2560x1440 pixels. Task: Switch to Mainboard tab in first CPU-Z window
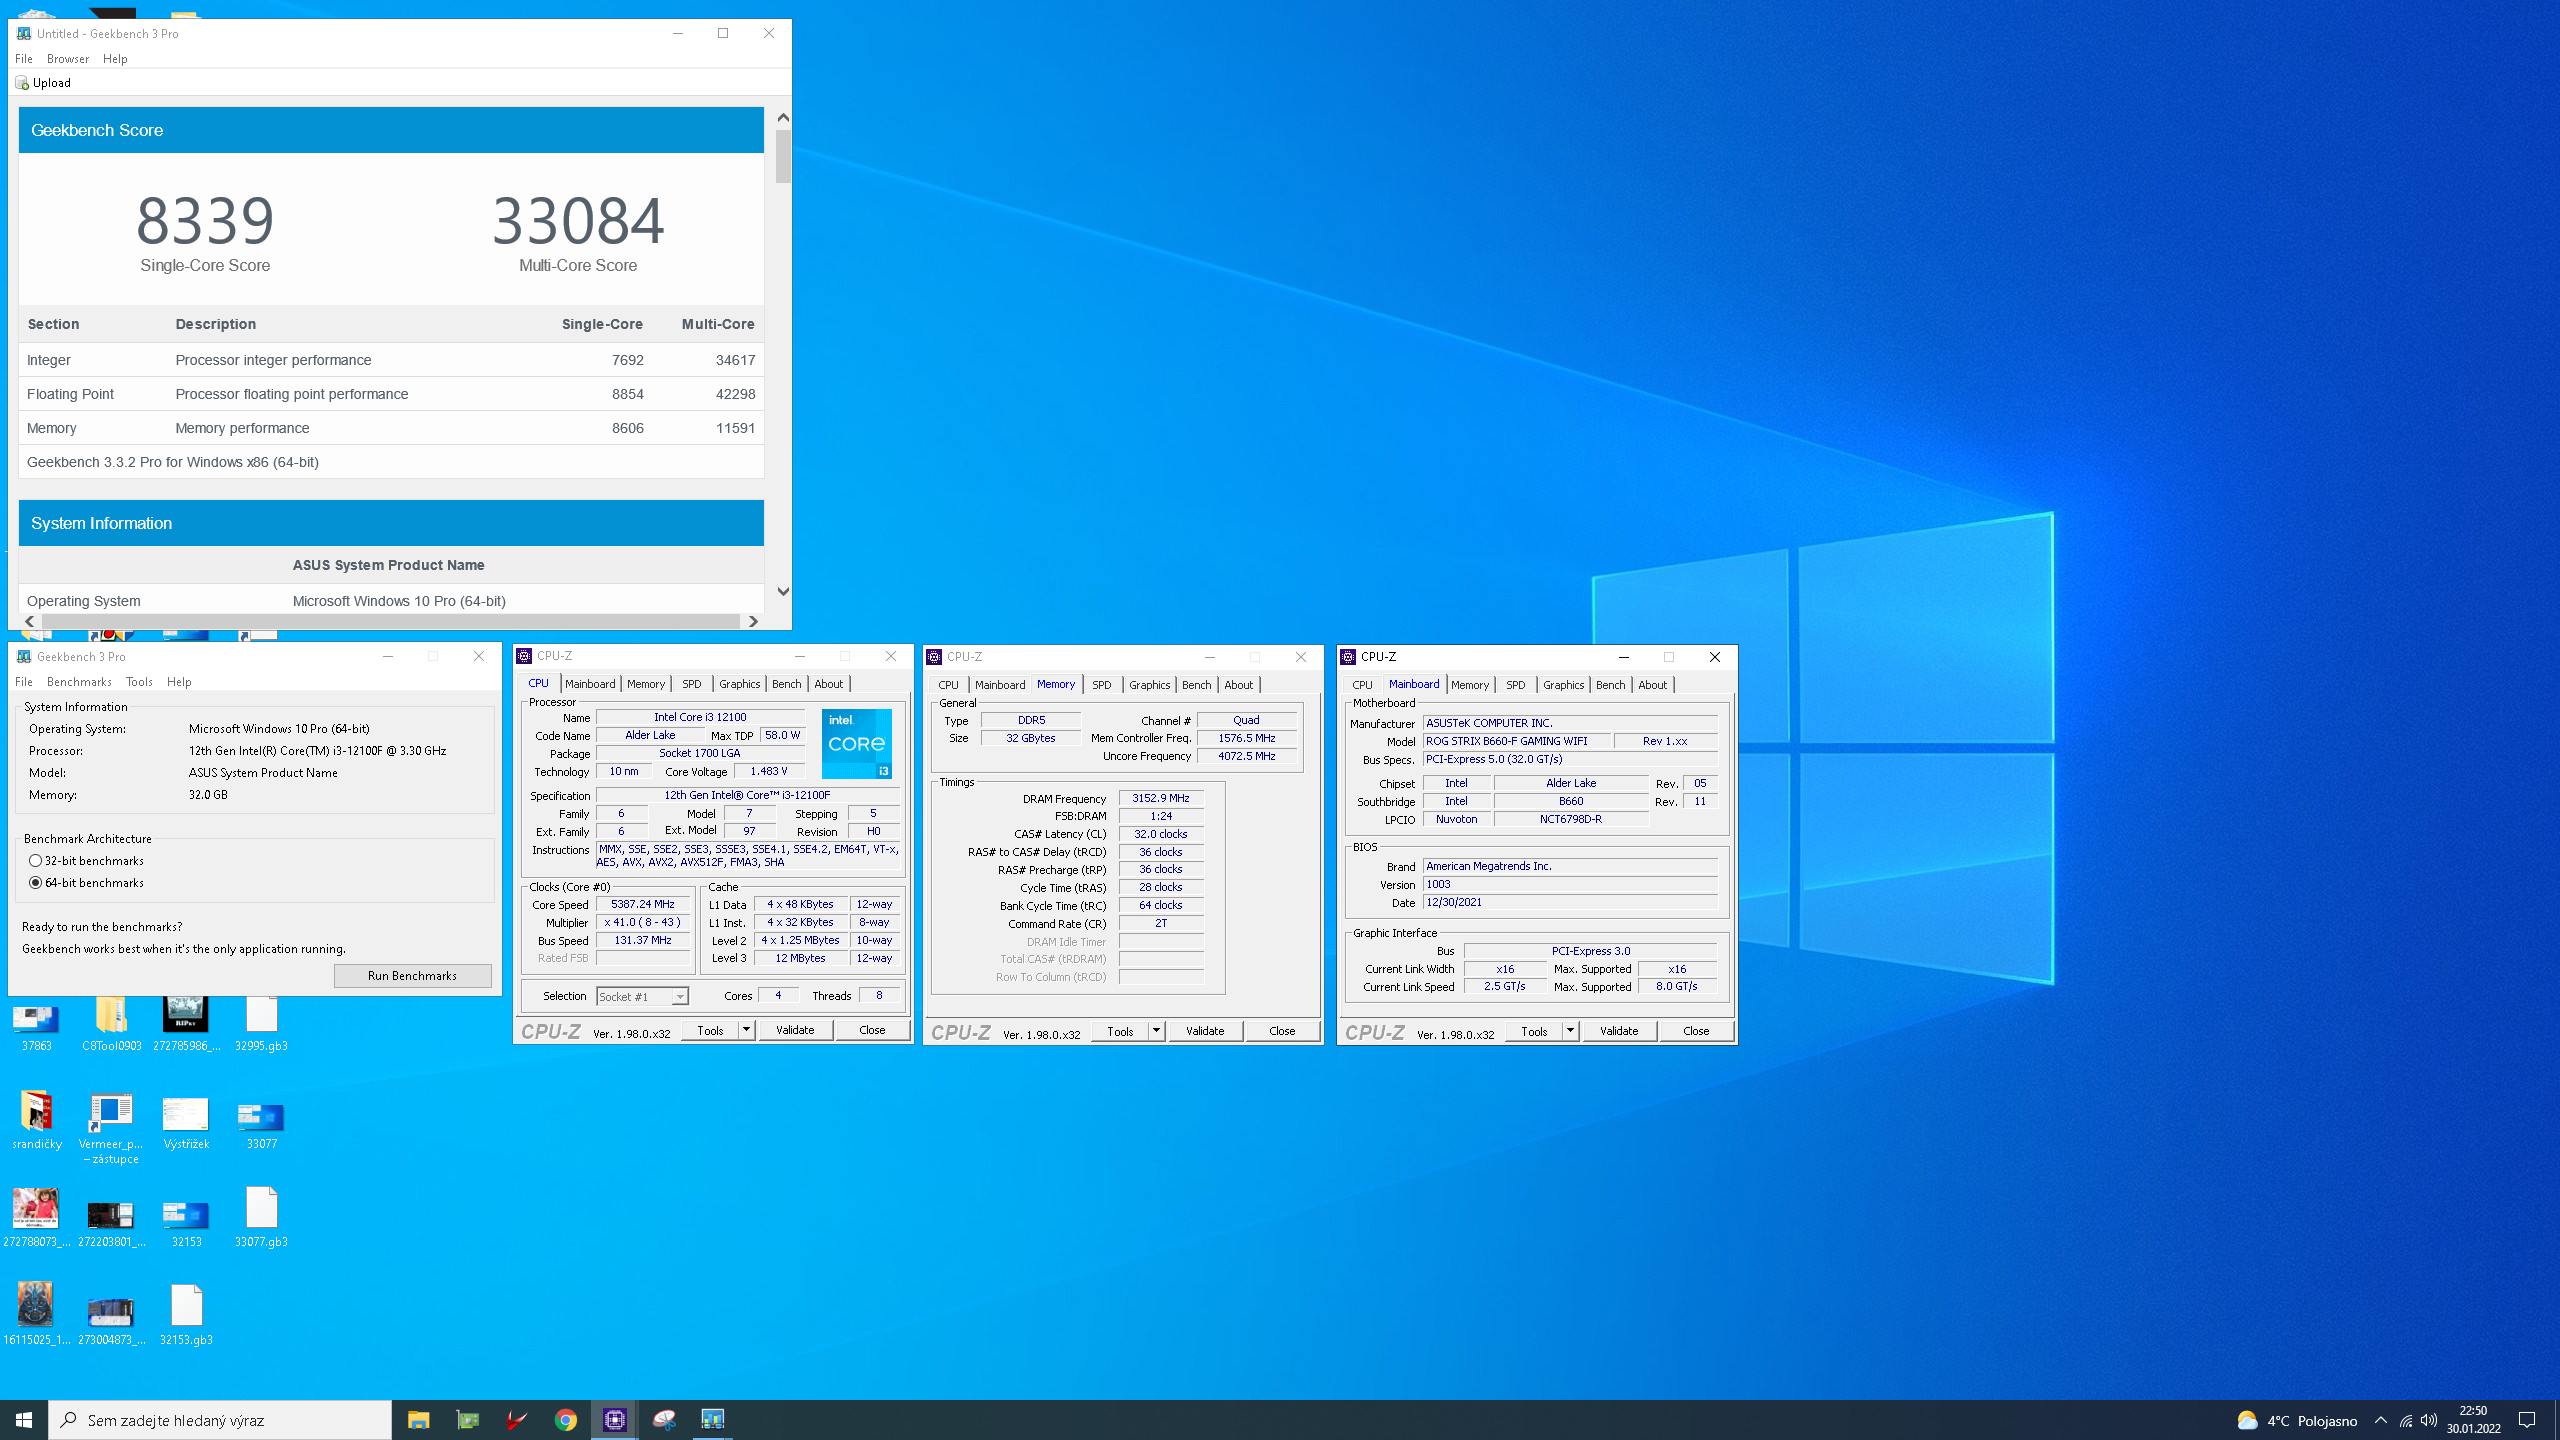(590, 684)
